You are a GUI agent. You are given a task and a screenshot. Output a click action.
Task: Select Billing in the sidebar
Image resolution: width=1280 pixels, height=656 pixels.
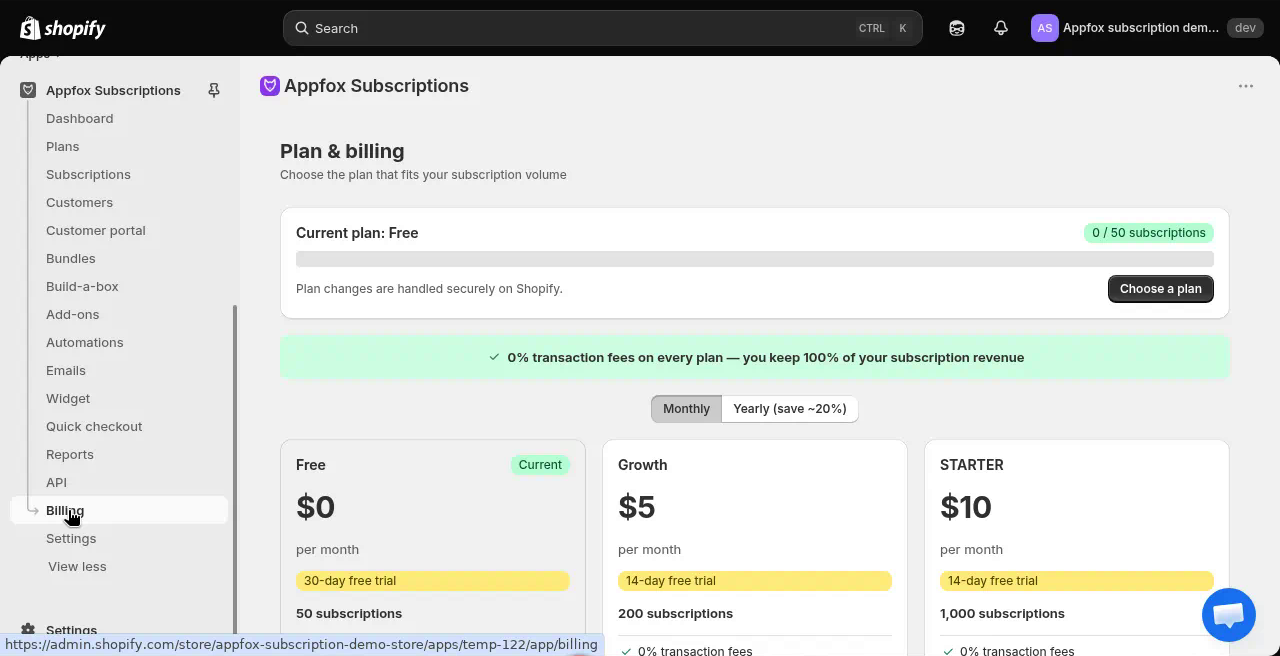(119, 510)
